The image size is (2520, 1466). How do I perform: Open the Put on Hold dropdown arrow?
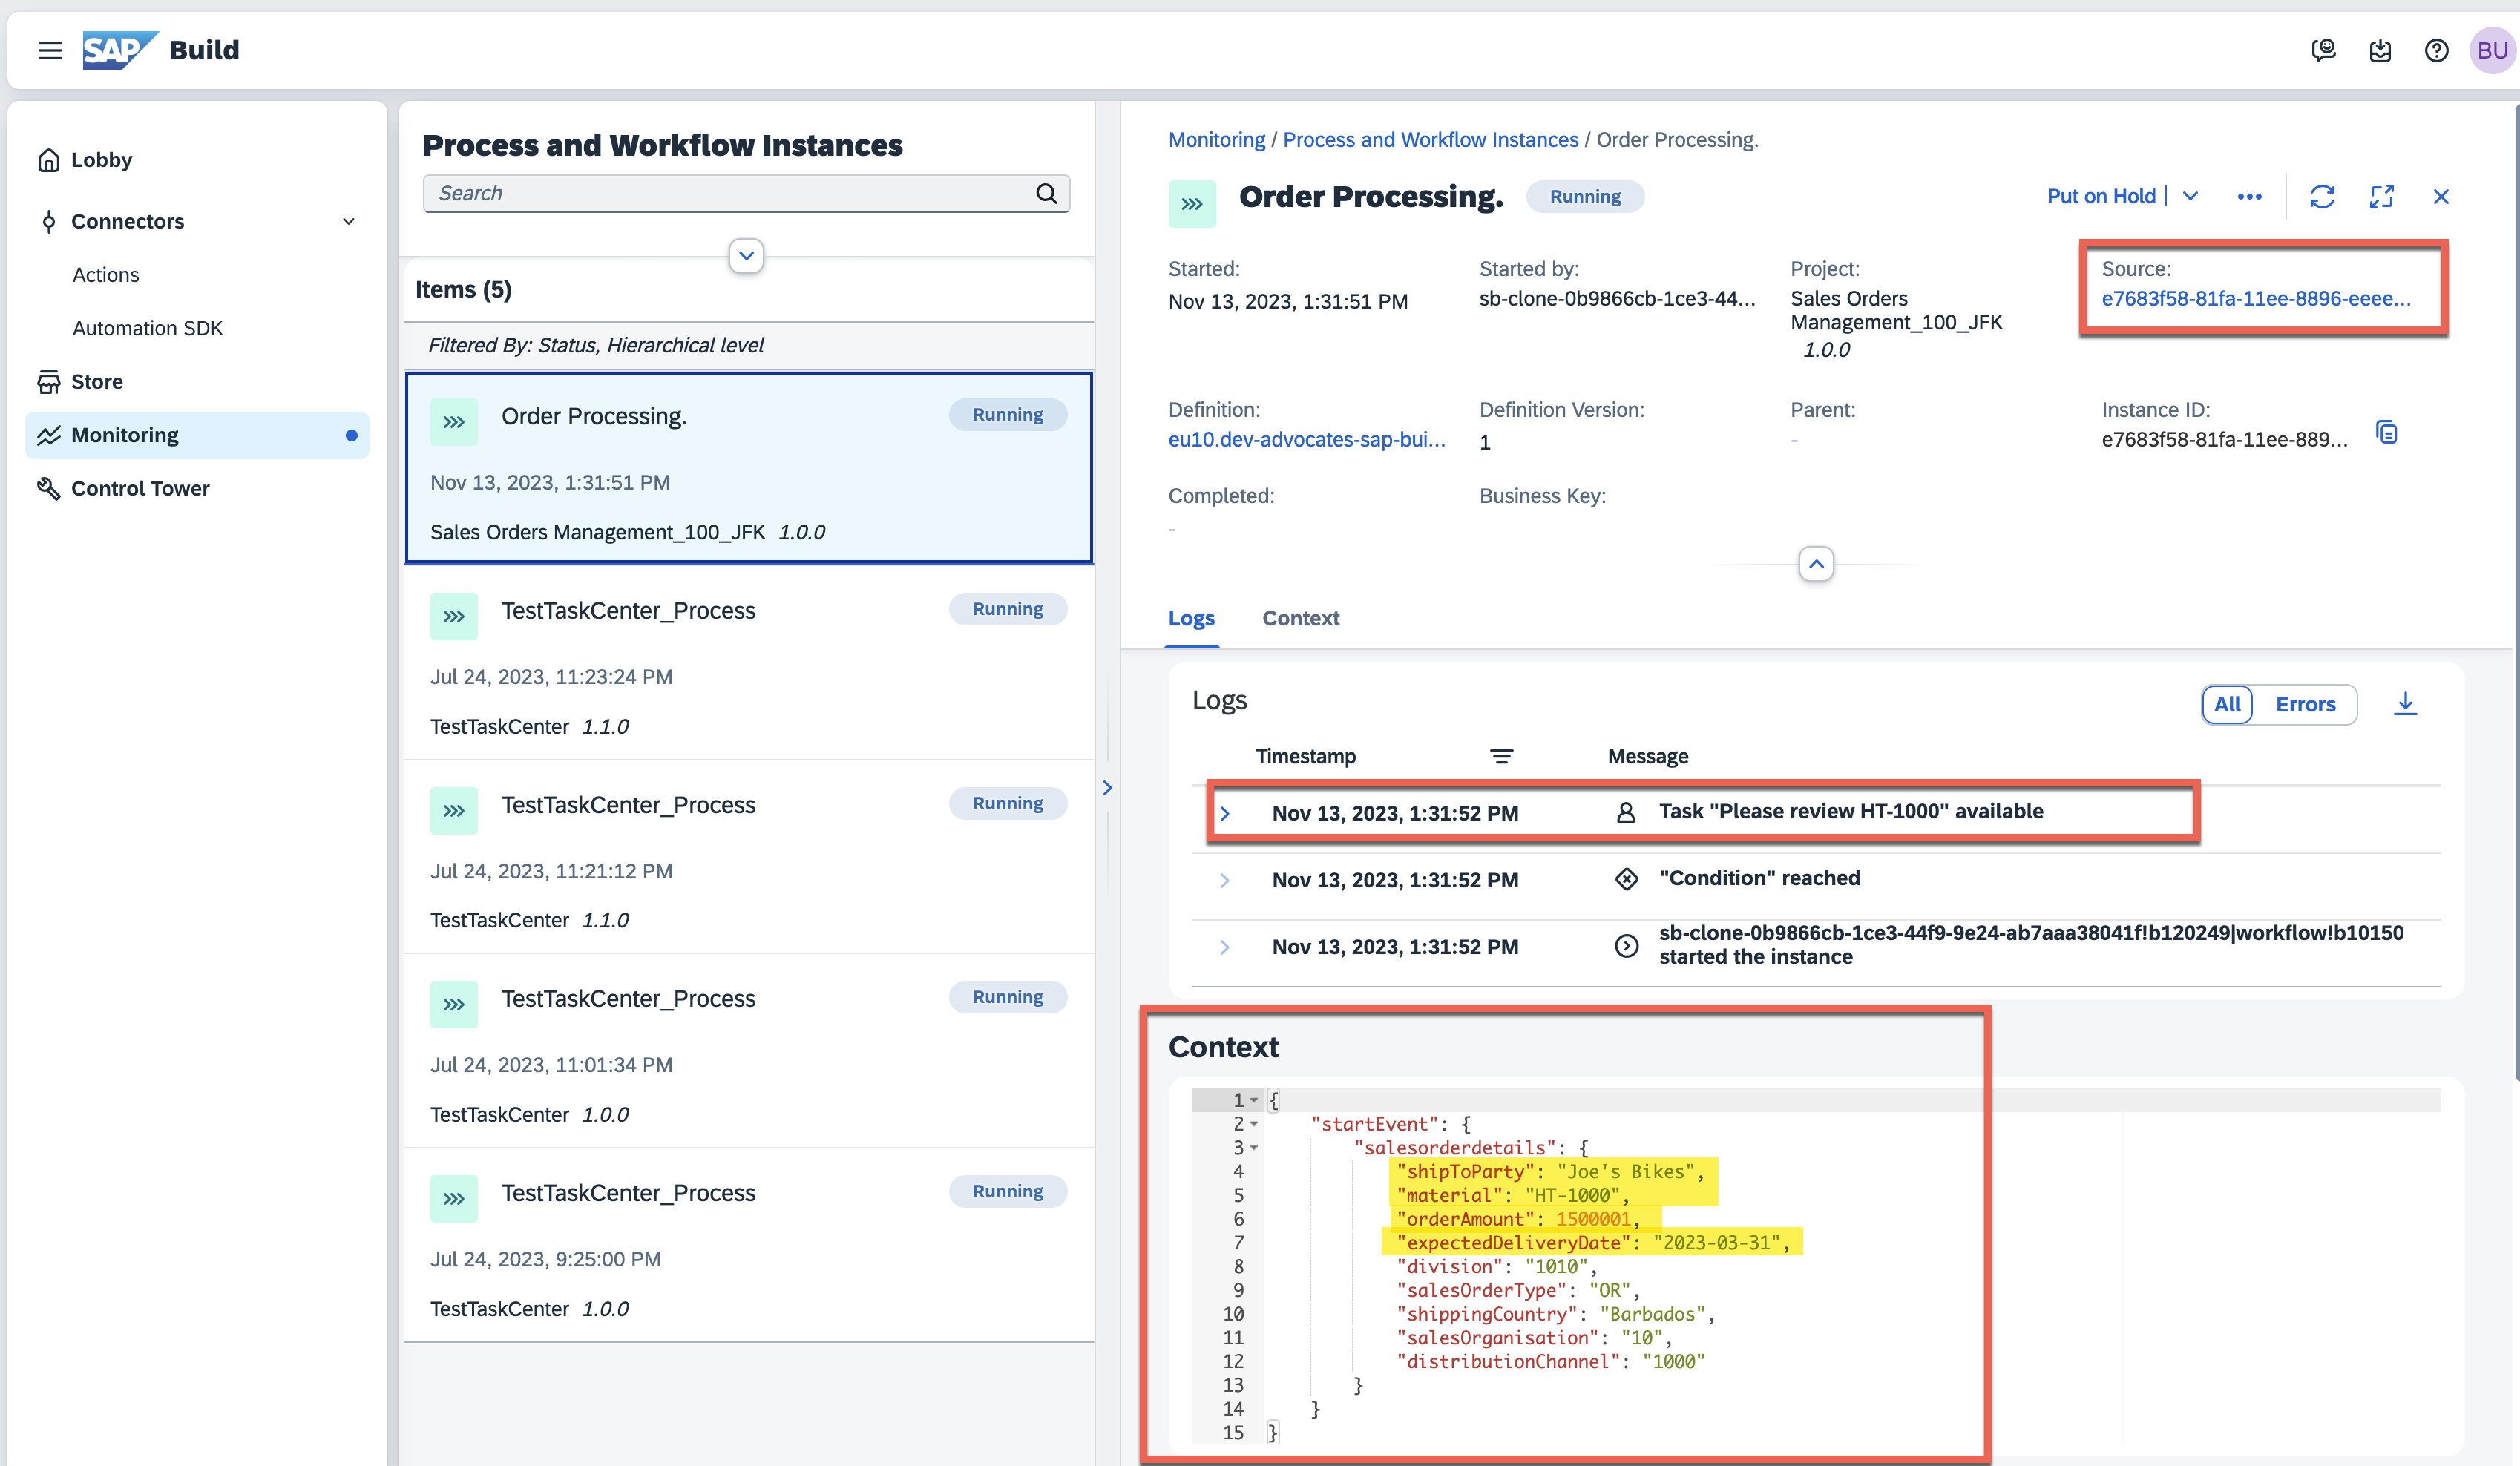(x=2189, y=196)
